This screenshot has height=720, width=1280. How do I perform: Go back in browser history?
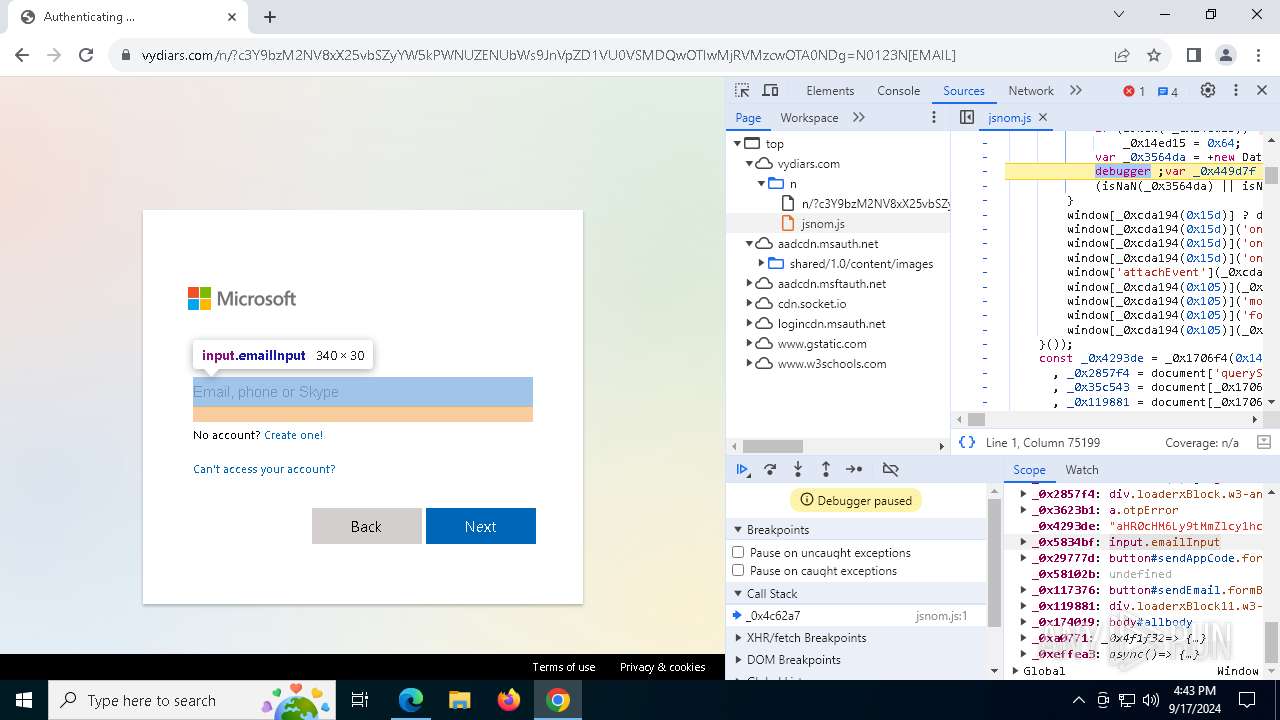22,55
